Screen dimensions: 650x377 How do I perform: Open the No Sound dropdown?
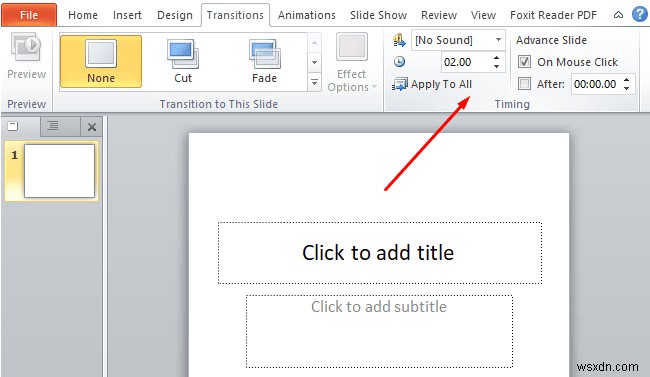pyautogui.click(x=498, y=40)
